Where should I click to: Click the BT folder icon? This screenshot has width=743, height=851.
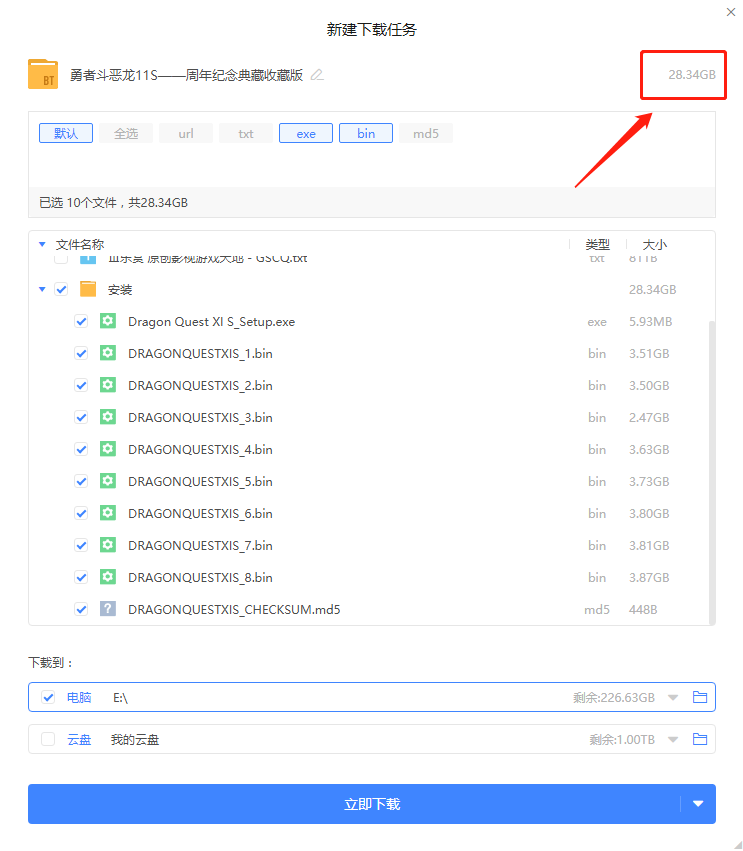click(43, 74)
